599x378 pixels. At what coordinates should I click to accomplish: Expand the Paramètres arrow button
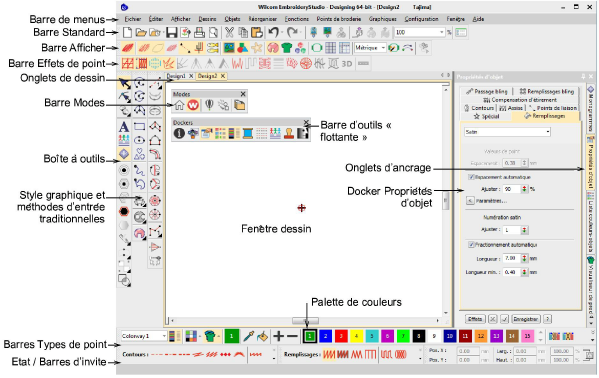click(x=470, y=201)
